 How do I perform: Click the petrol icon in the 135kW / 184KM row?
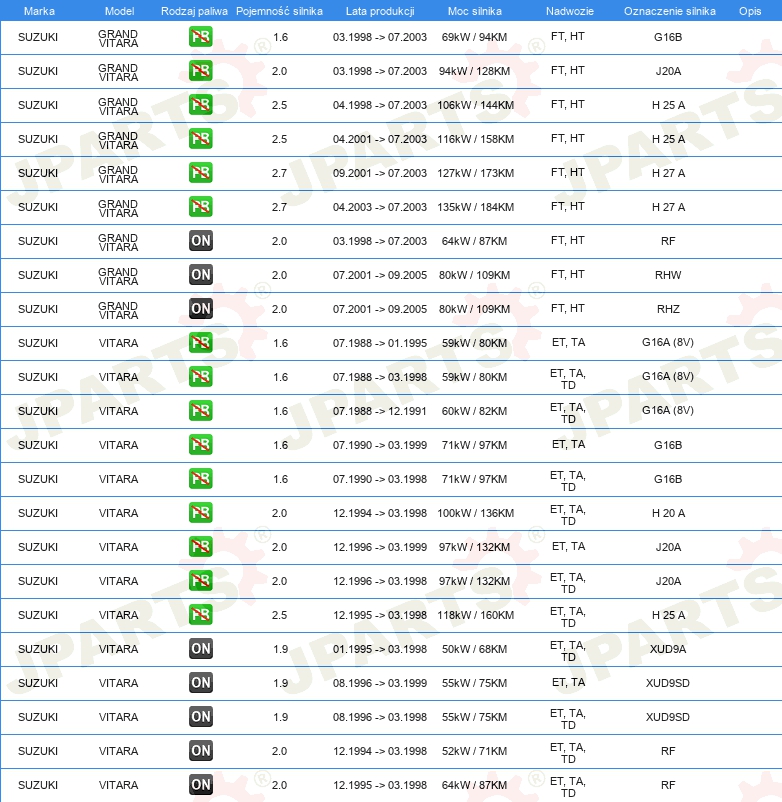click(x=200, y=207)
